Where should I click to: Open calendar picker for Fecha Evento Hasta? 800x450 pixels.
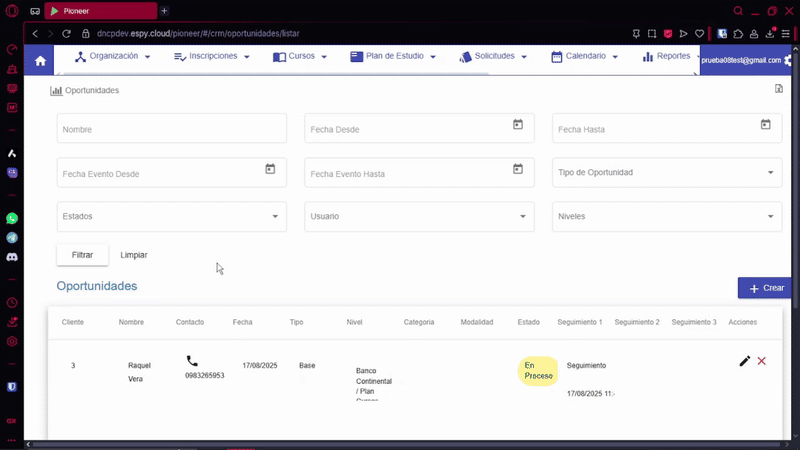(518, 170)
